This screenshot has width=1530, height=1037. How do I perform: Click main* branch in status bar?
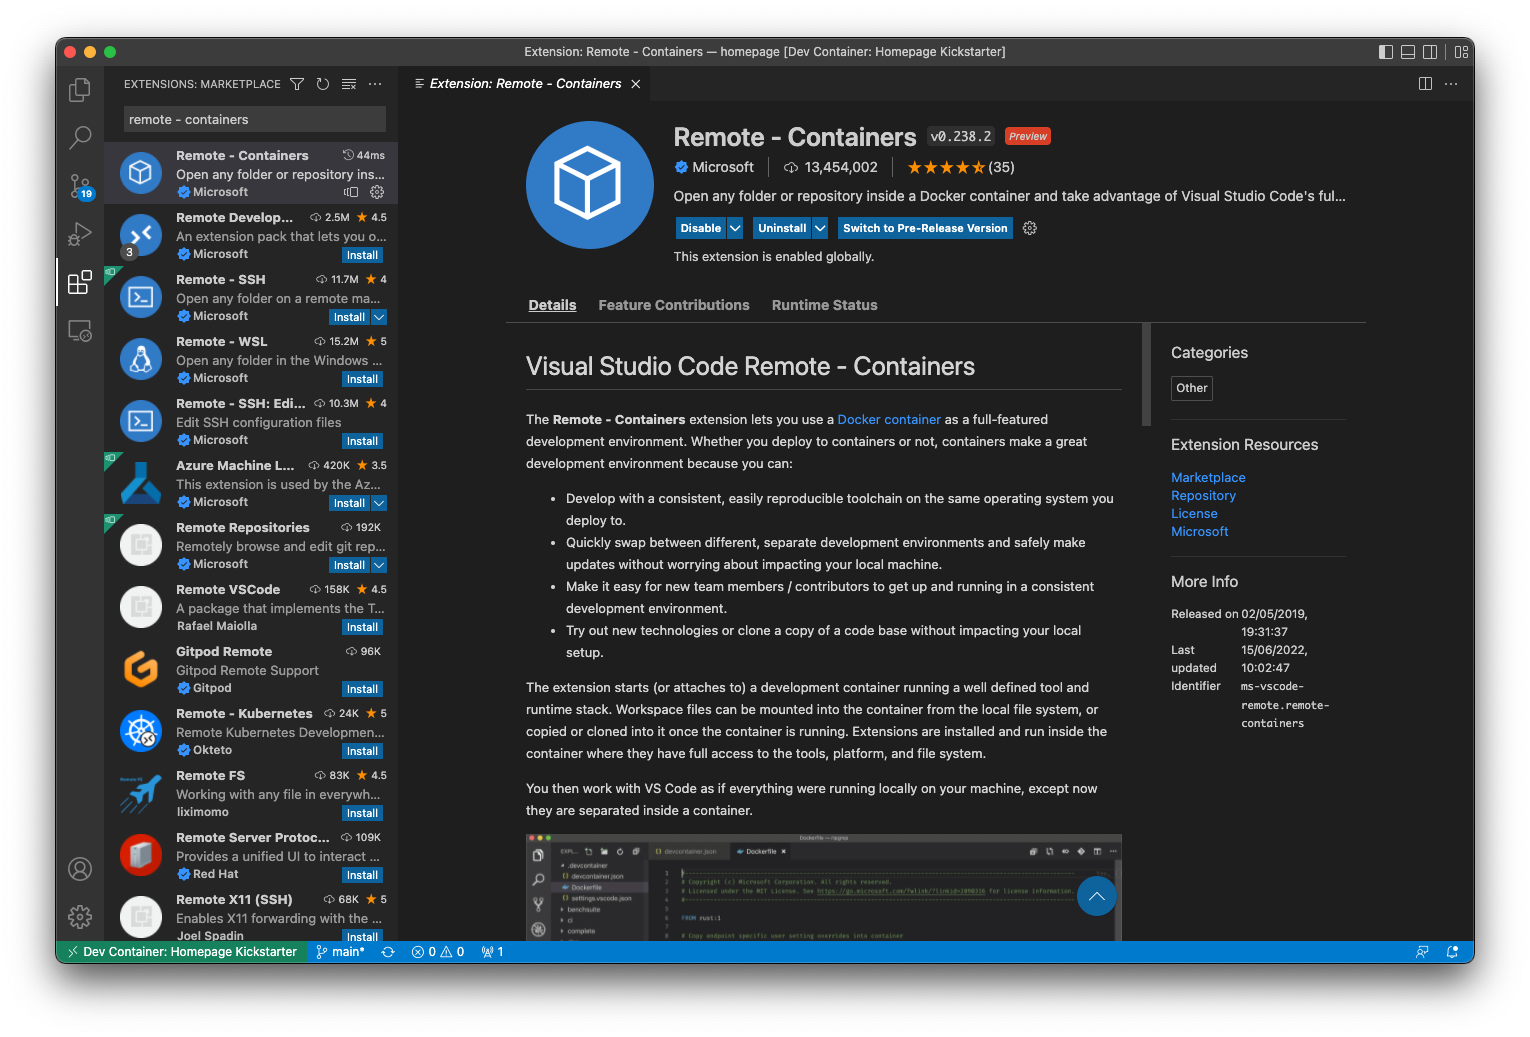point(340,952)
